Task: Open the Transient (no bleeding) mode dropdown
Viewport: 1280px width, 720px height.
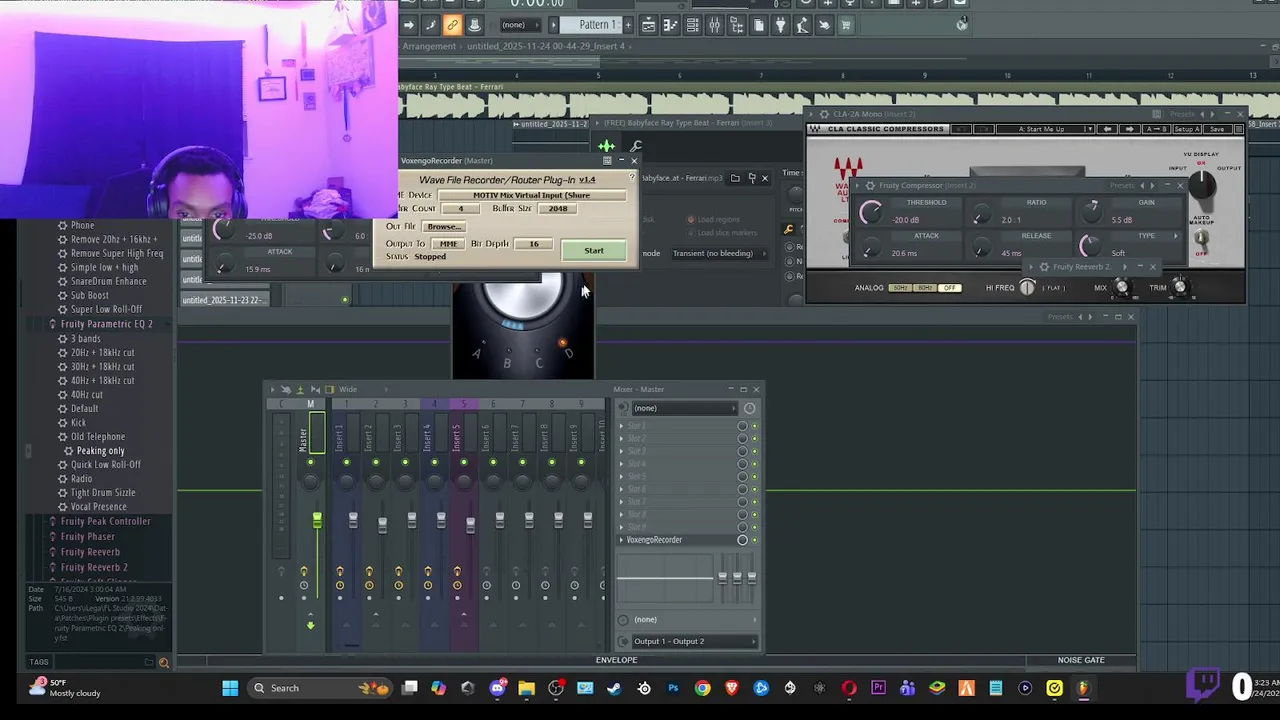Action: pyautogui.click(x=720, y=253)
